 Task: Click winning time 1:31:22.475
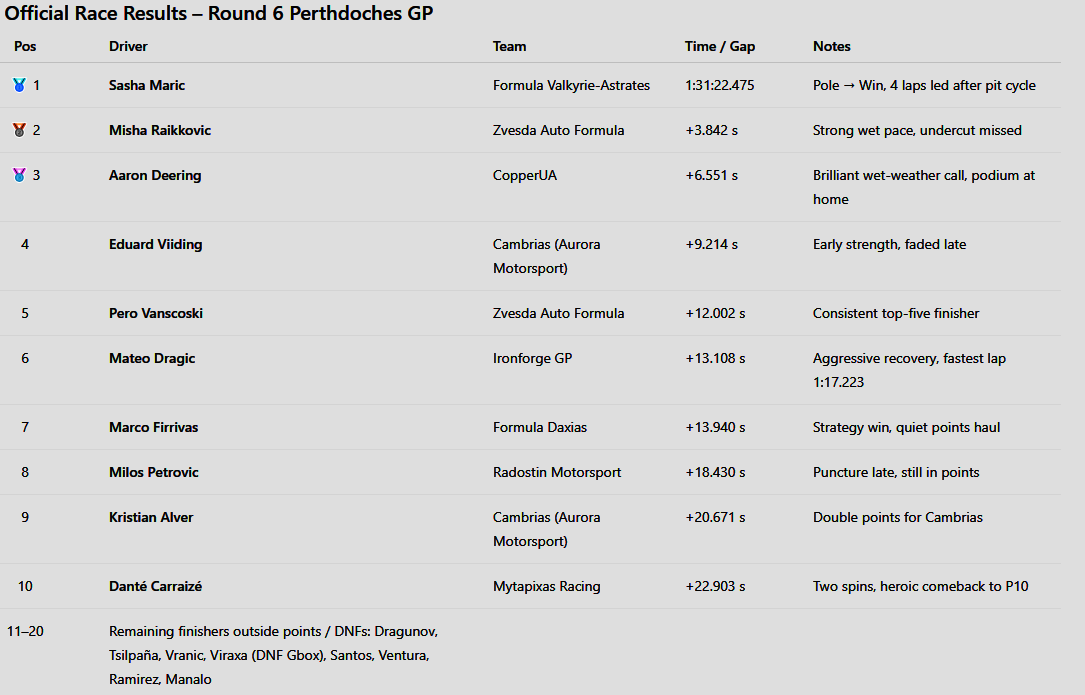click(720, 86)
